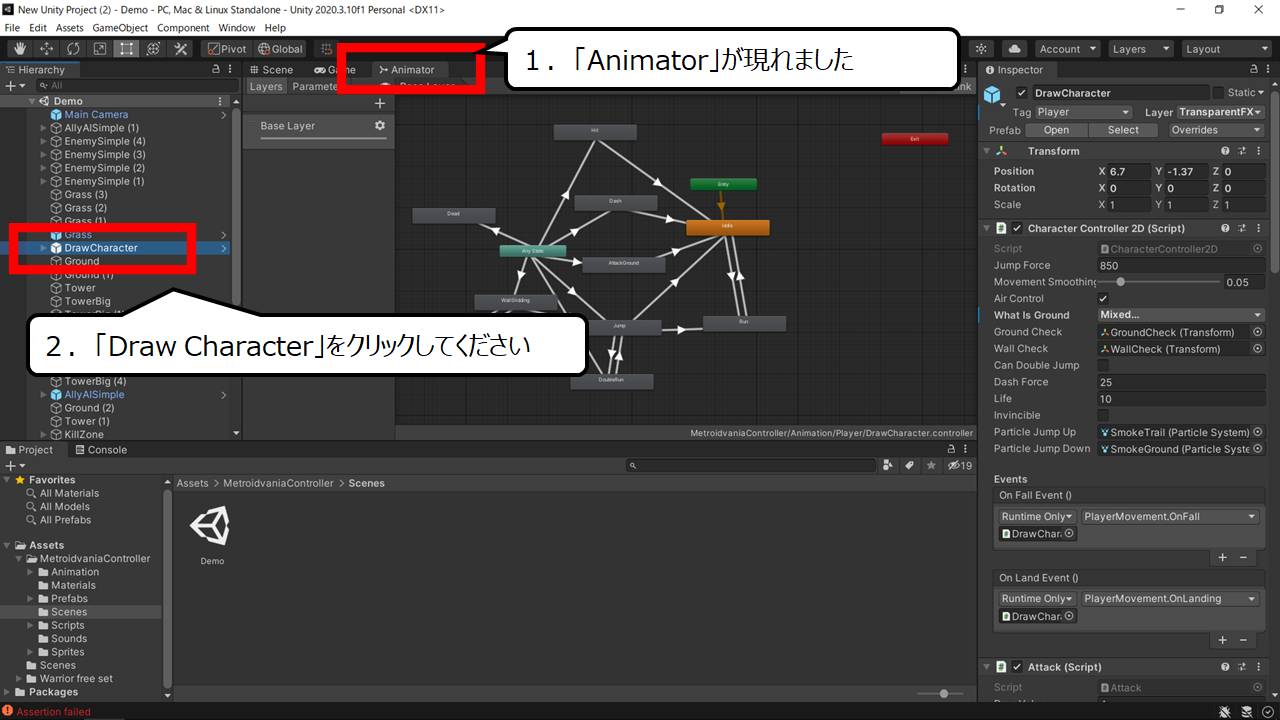The width and height of the screenshot is (1280, 720).
Task: Toggle Pivot handle position
Action: pyautogui.click(x=226, y=49)
